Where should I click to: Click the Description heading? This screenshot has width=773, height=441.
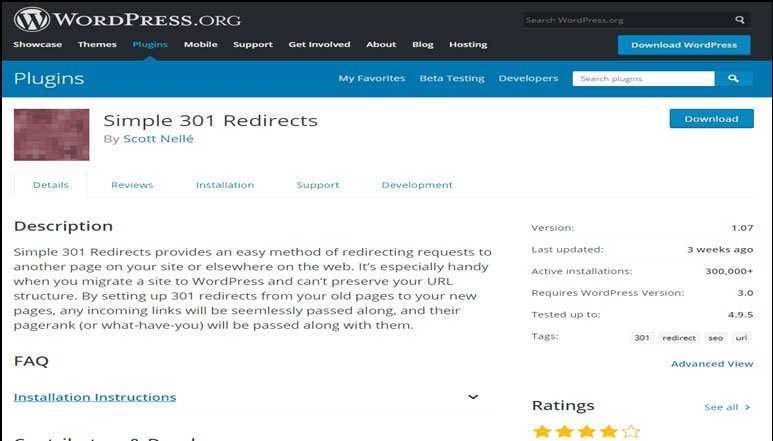(63, 226)
